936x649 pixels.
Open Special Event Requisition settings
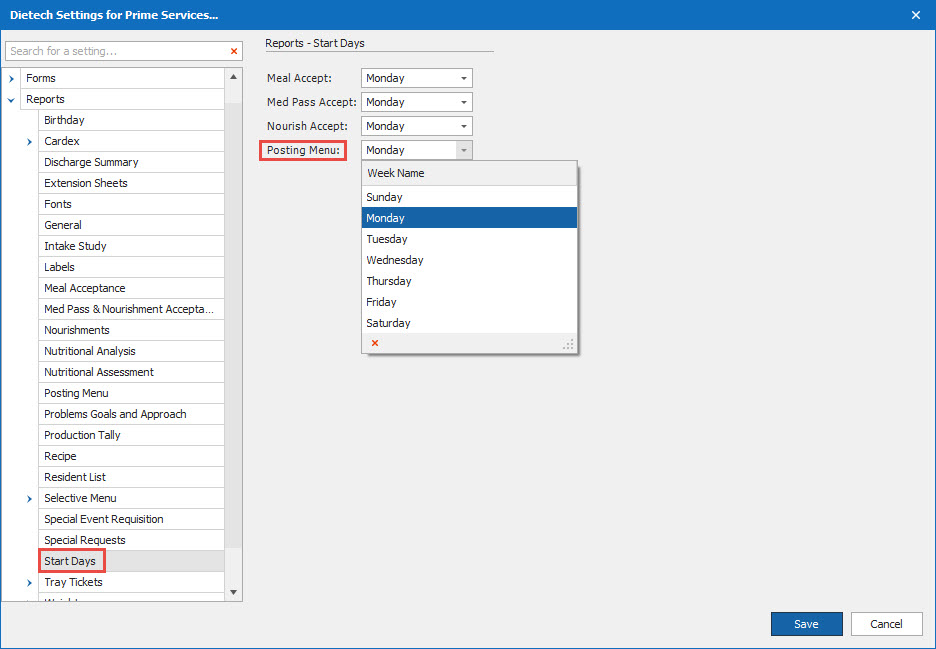(131, 519)
